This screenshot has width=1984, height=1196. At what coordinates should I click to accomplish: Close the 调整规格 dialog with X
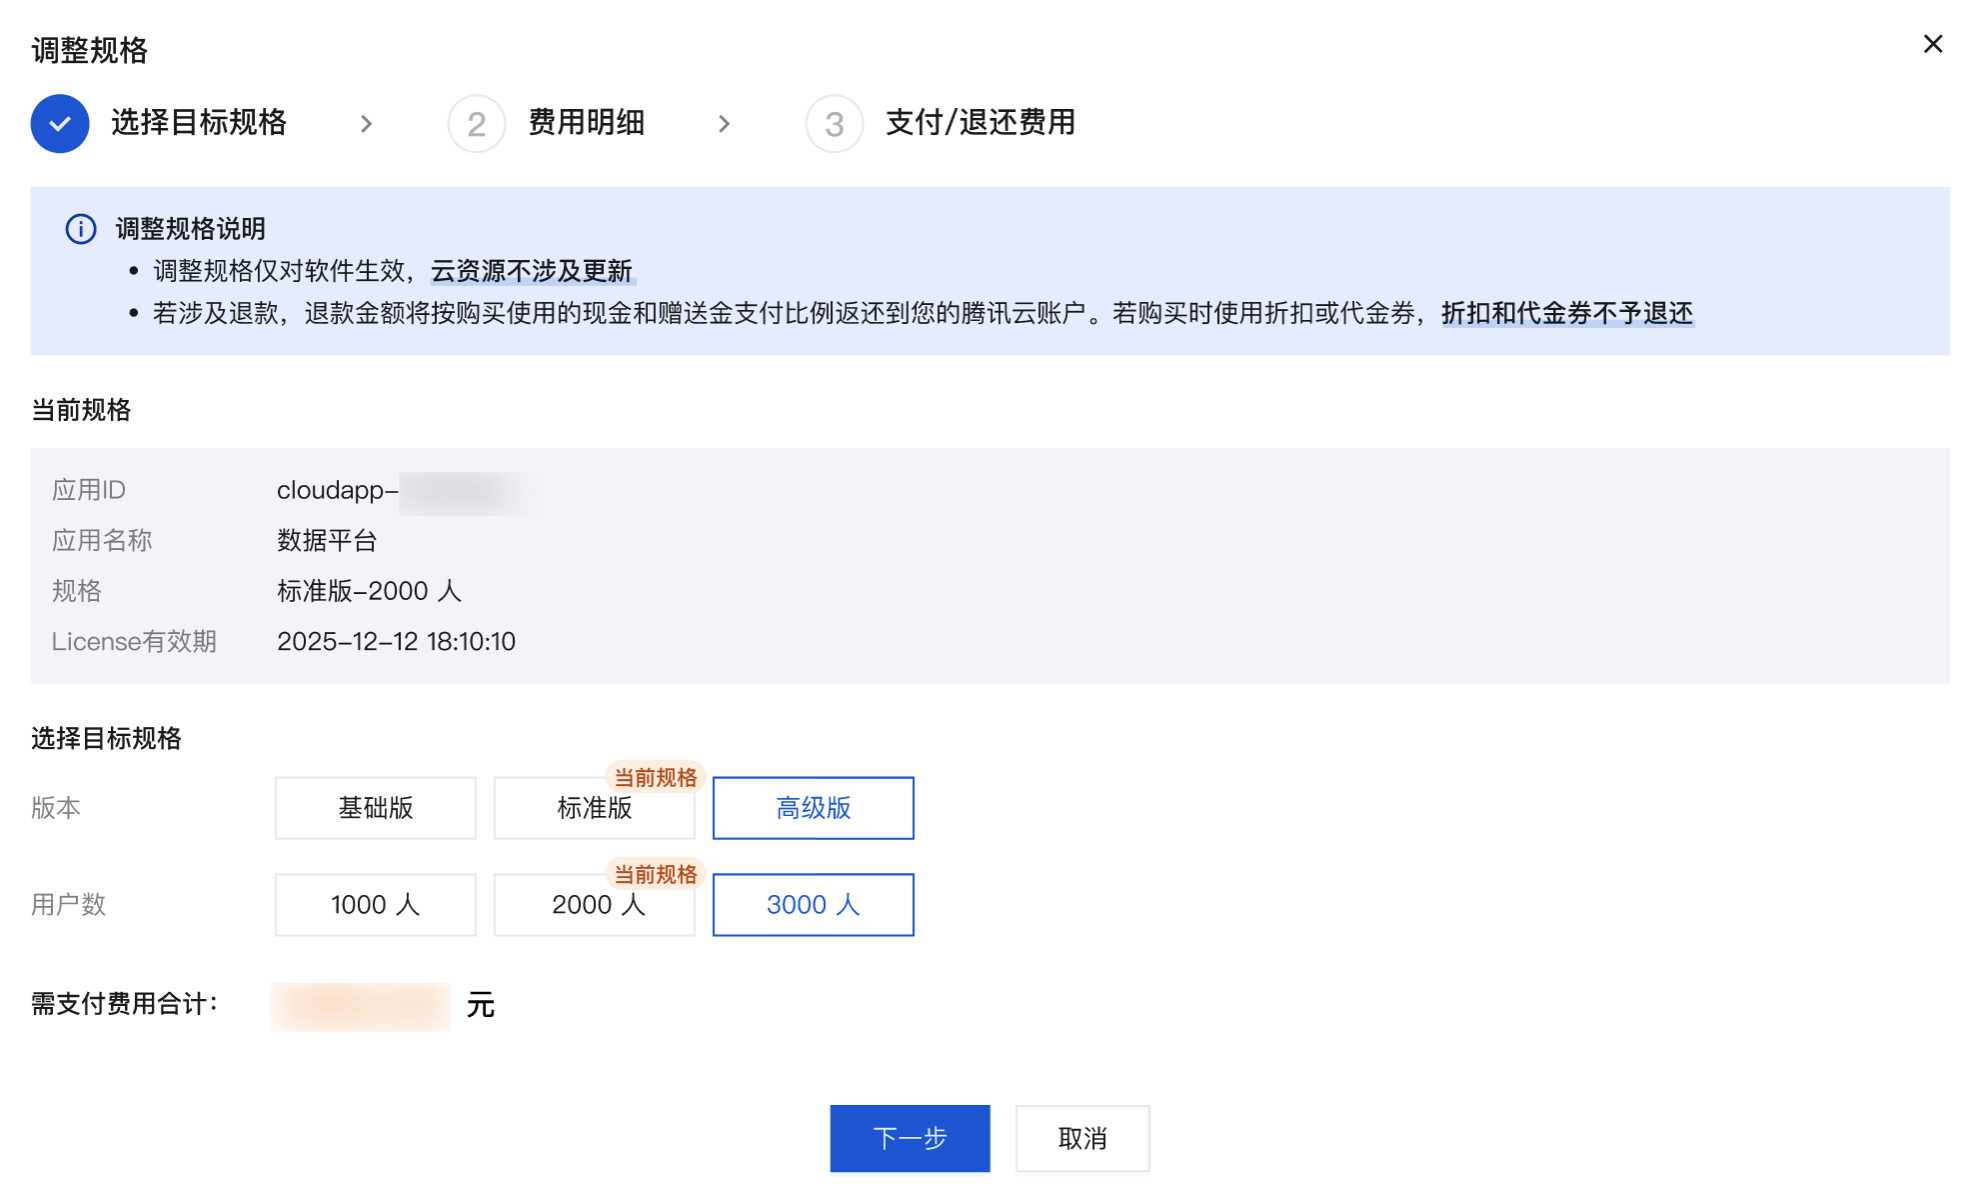click(x=1932, y=44)
